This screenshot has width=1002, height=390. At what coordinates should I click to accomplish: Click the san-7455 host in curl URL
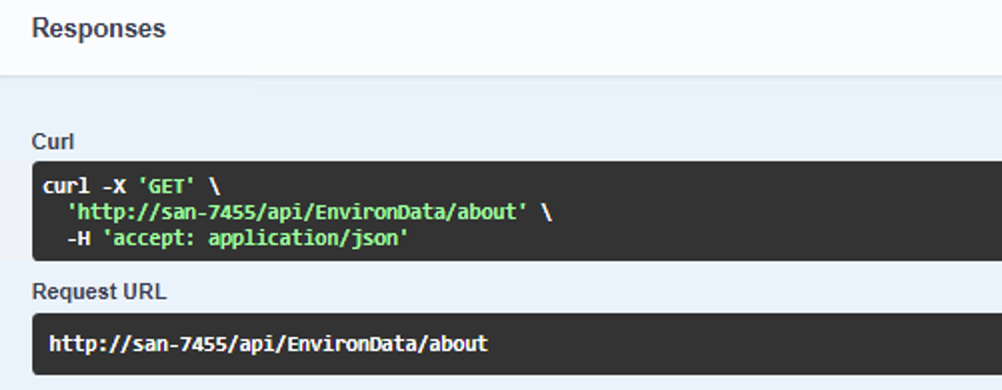(196, 212)
